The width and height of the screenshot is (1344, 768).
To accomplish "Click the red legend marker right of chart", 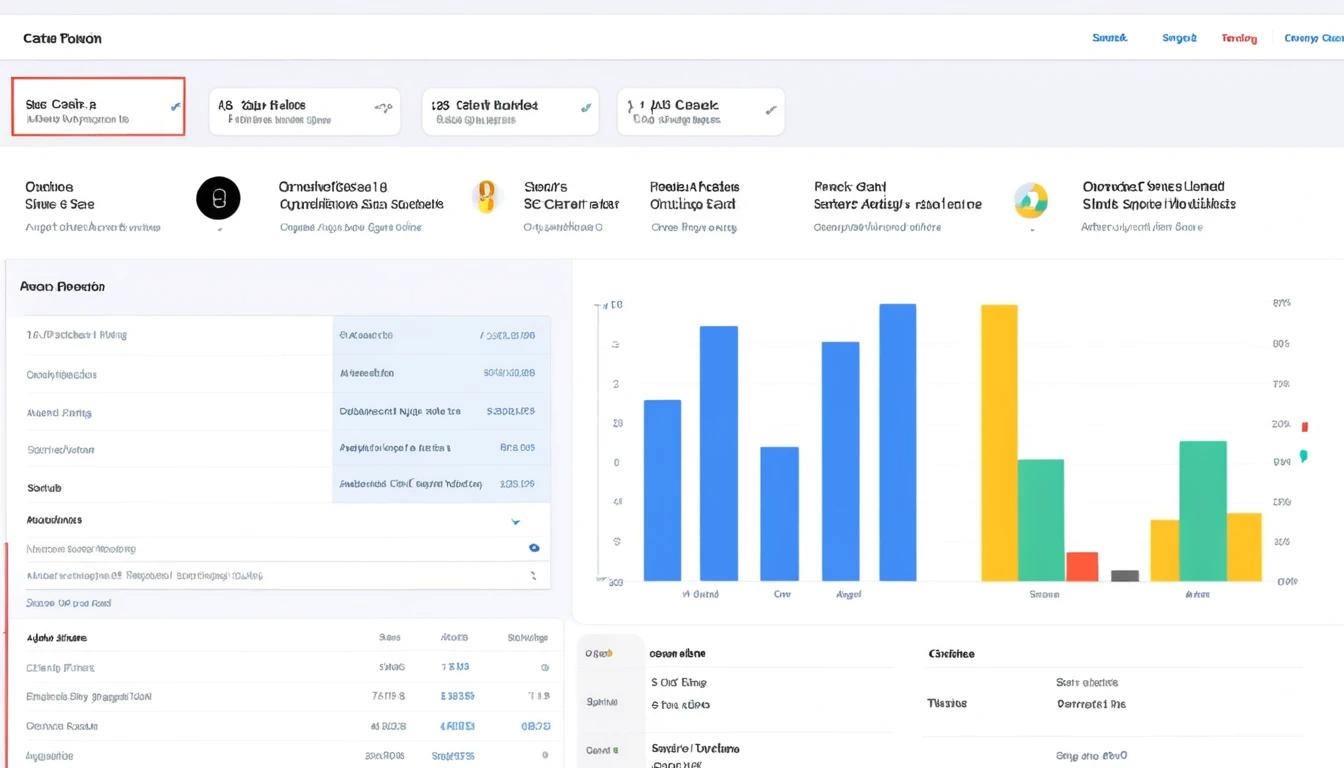I will [x=1305, y=427].
